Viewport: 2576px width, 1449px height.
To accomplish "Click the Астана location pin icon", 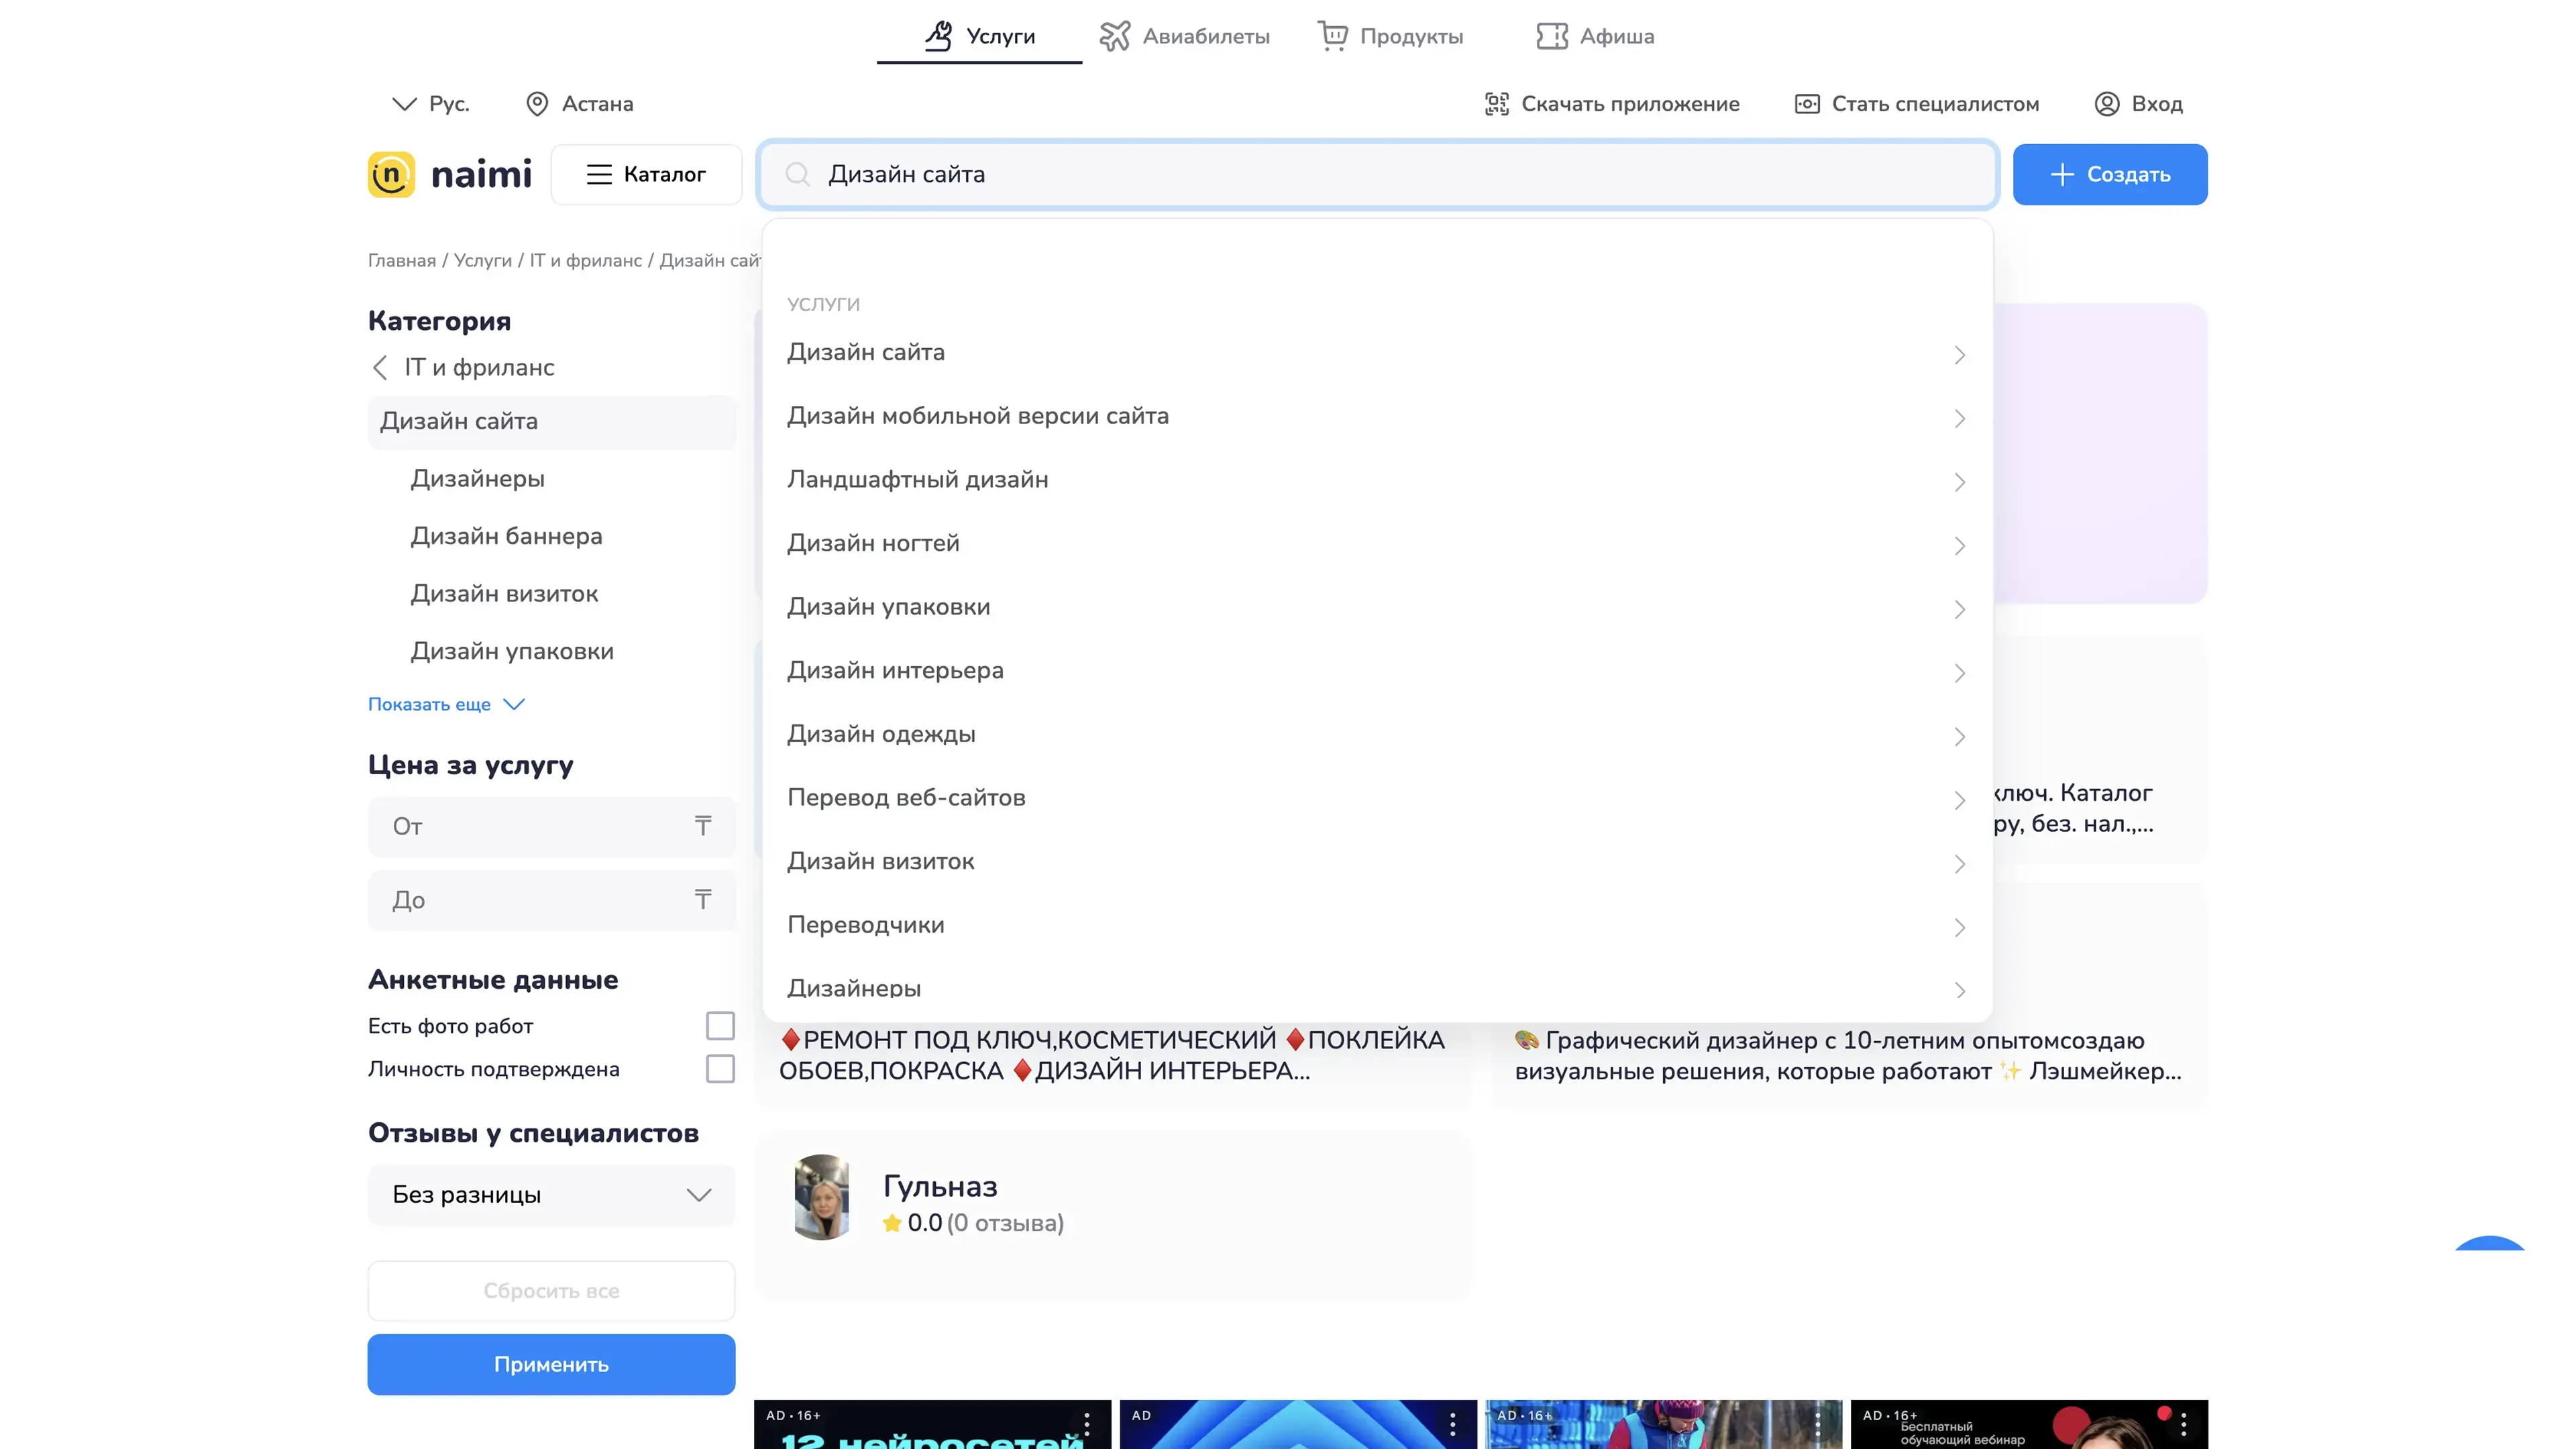I will (x=537, y=104).
